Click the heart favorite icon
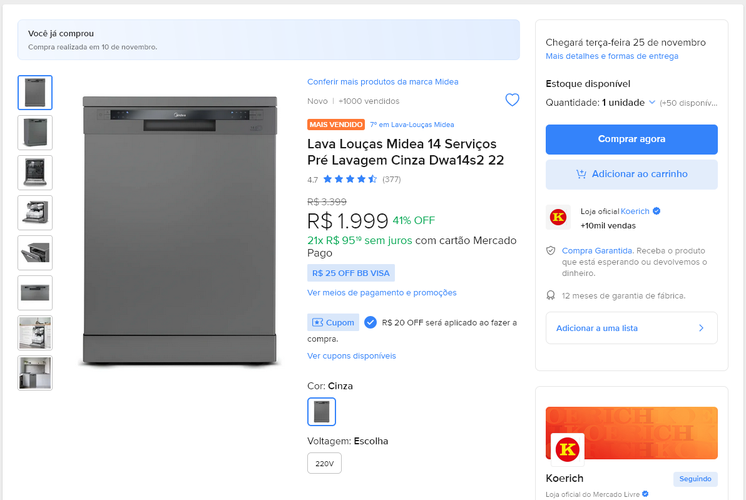This screenshot has height=500, width=746. coord(512,100)
